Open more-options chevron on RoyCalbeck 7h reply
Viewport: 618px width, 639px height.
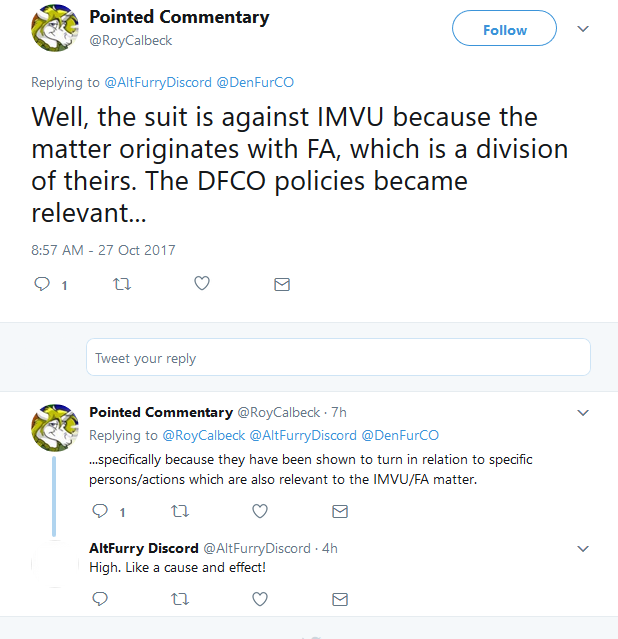click(583, 413)
